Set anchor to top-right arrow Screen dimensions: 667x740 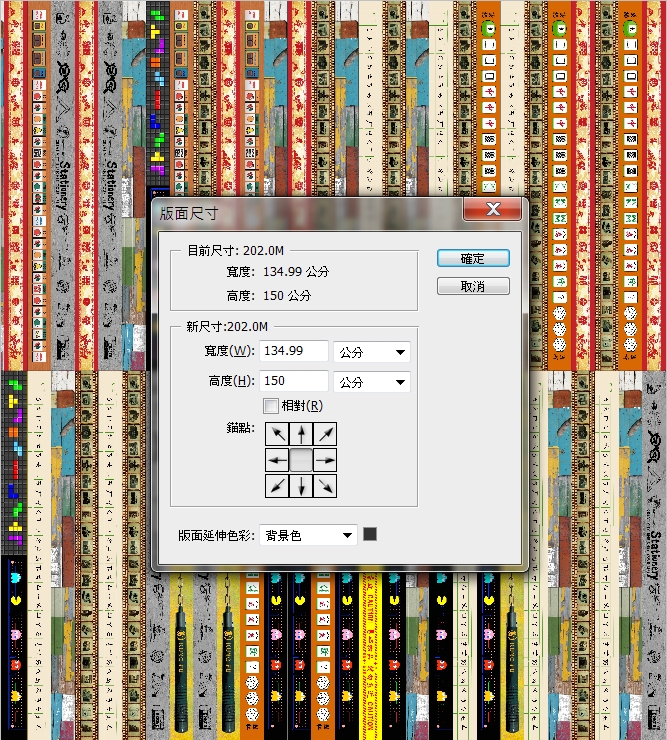[x=325, y=435]
